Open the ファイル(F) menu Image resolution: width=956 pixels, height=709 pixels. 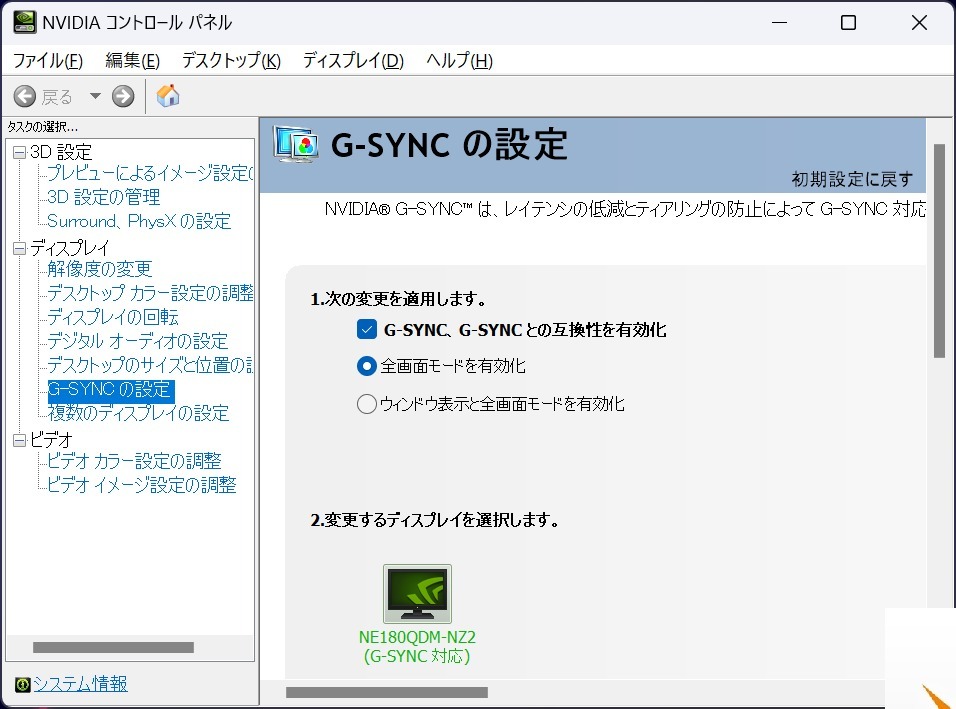48,60
